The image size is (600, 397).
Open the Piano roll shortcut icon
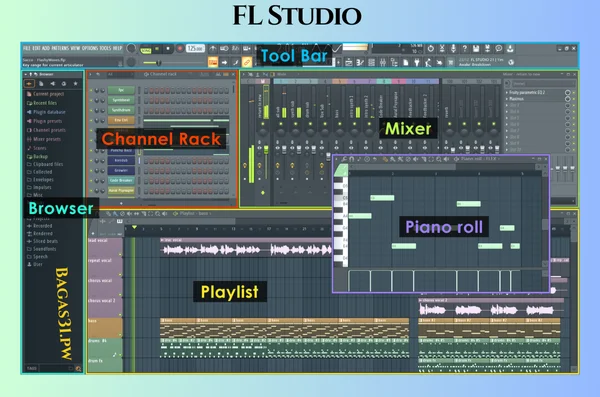pos(360,62)
